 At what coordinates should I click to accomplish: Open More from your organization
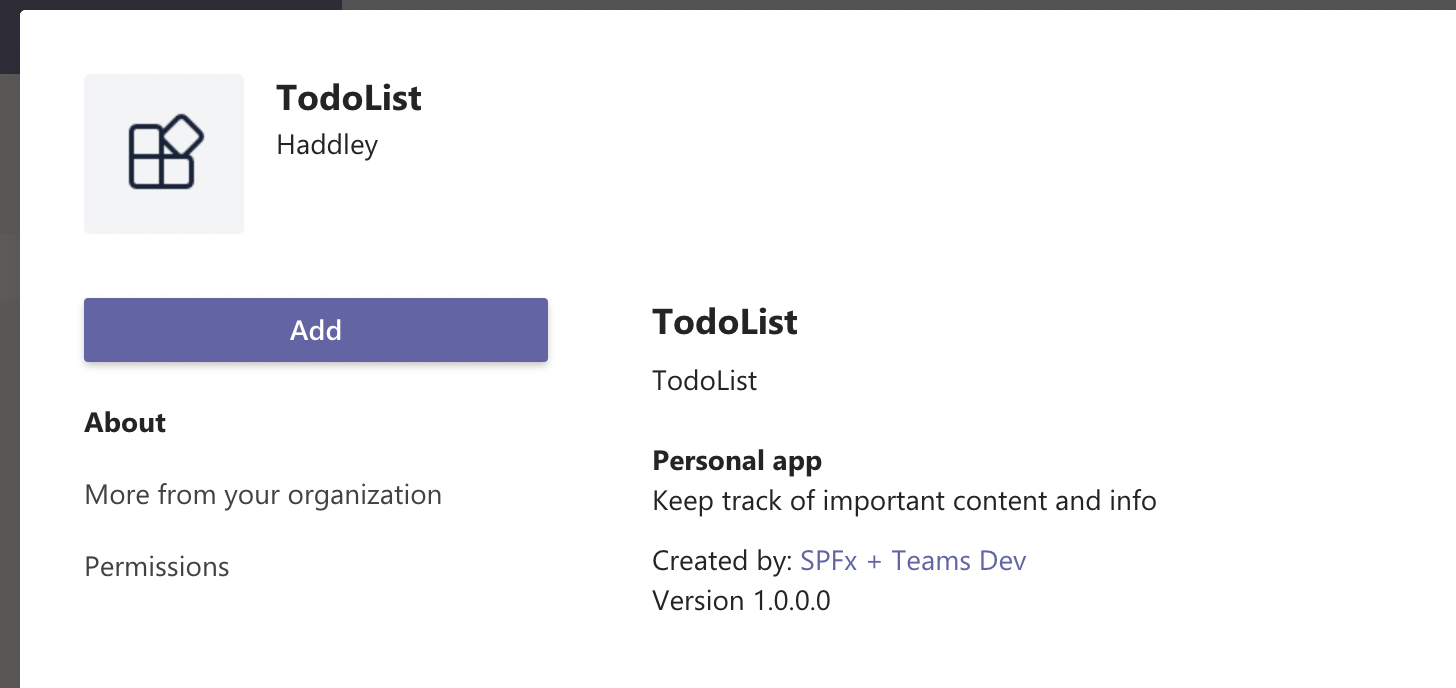coord(263,495)
